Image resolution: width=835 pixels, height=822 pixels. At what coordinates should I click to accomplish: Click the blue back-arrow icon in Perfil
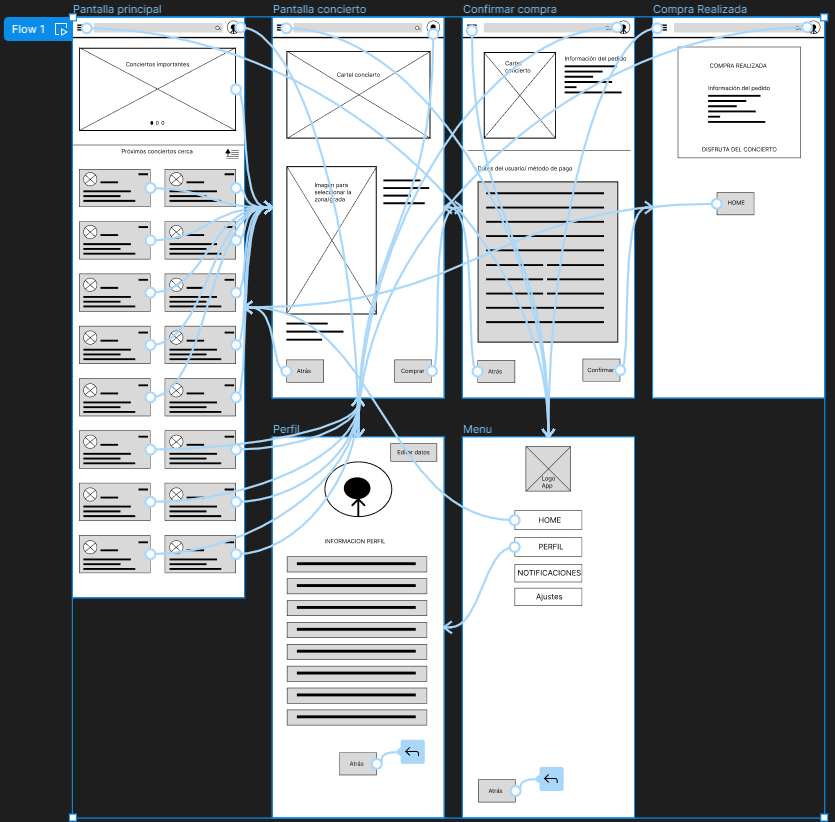pyautogui.click(x=413, y=752)
